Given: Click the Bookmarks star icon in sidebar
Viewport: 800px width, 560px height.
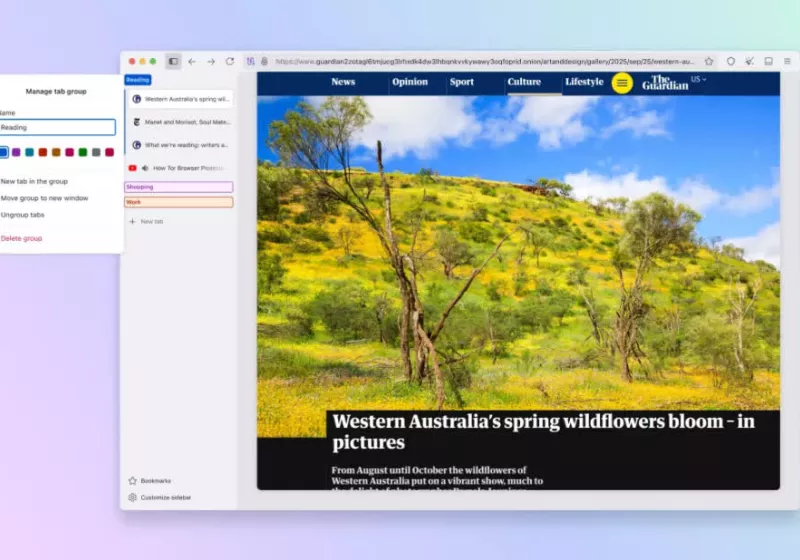Looking at the screenshot, I should click(x=133, y=480).
